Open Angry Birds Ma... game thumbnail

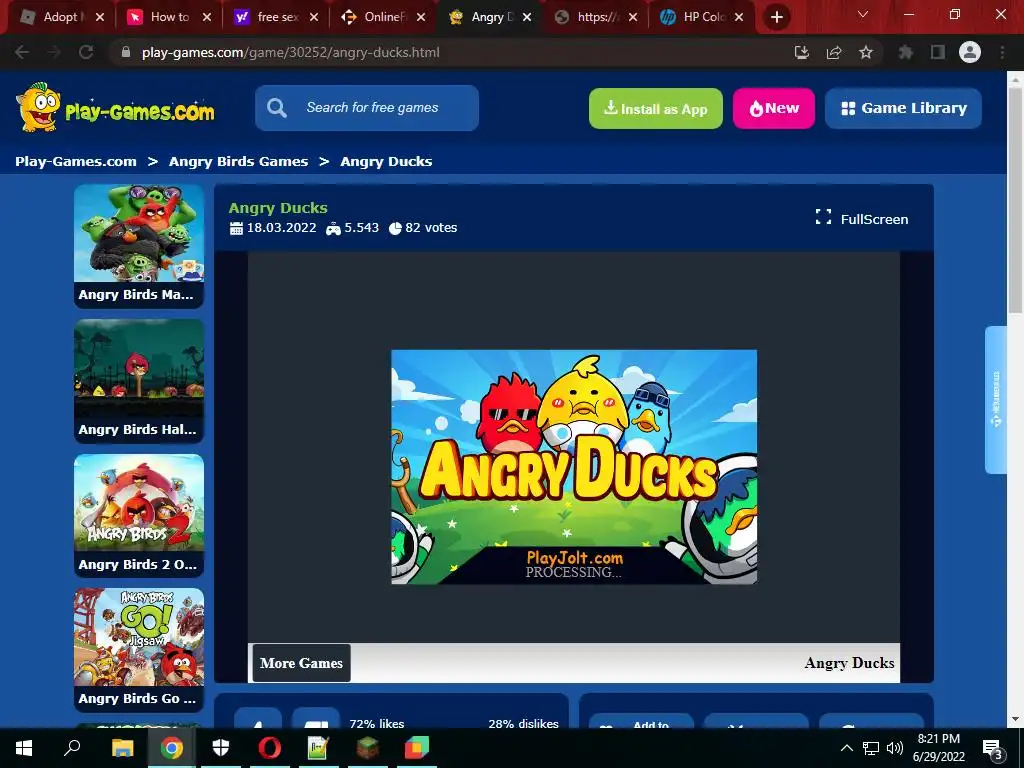139,246
